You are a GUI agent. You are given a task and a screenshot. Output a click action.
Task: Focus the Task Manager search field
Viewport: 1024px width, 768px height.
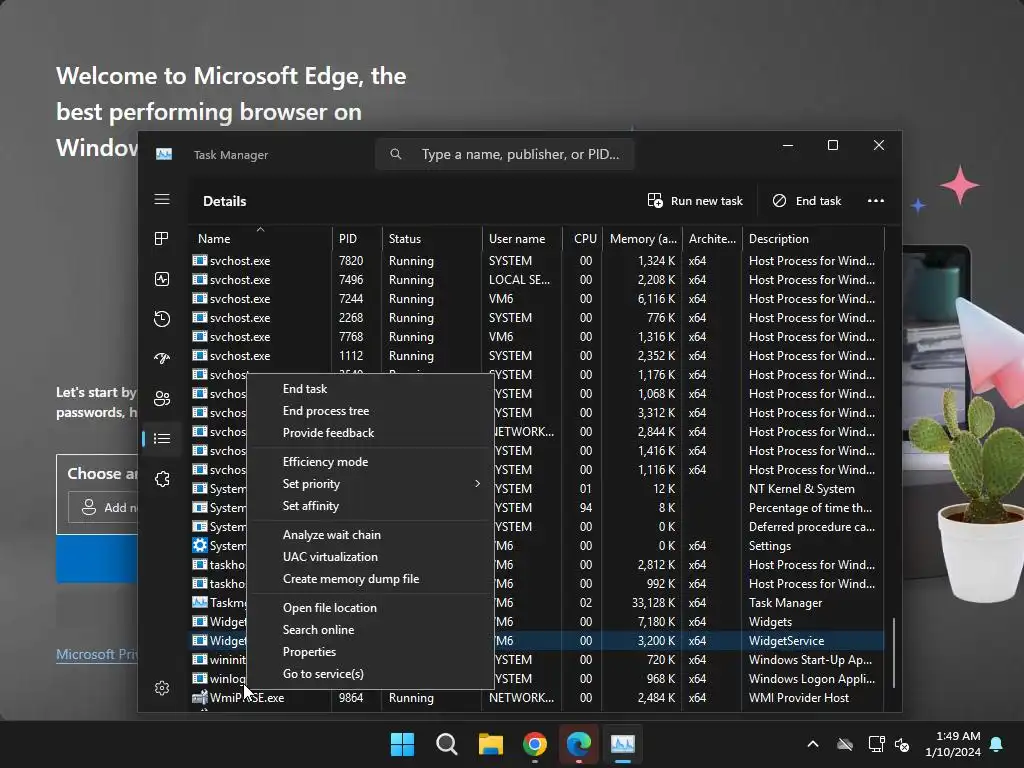504,154
